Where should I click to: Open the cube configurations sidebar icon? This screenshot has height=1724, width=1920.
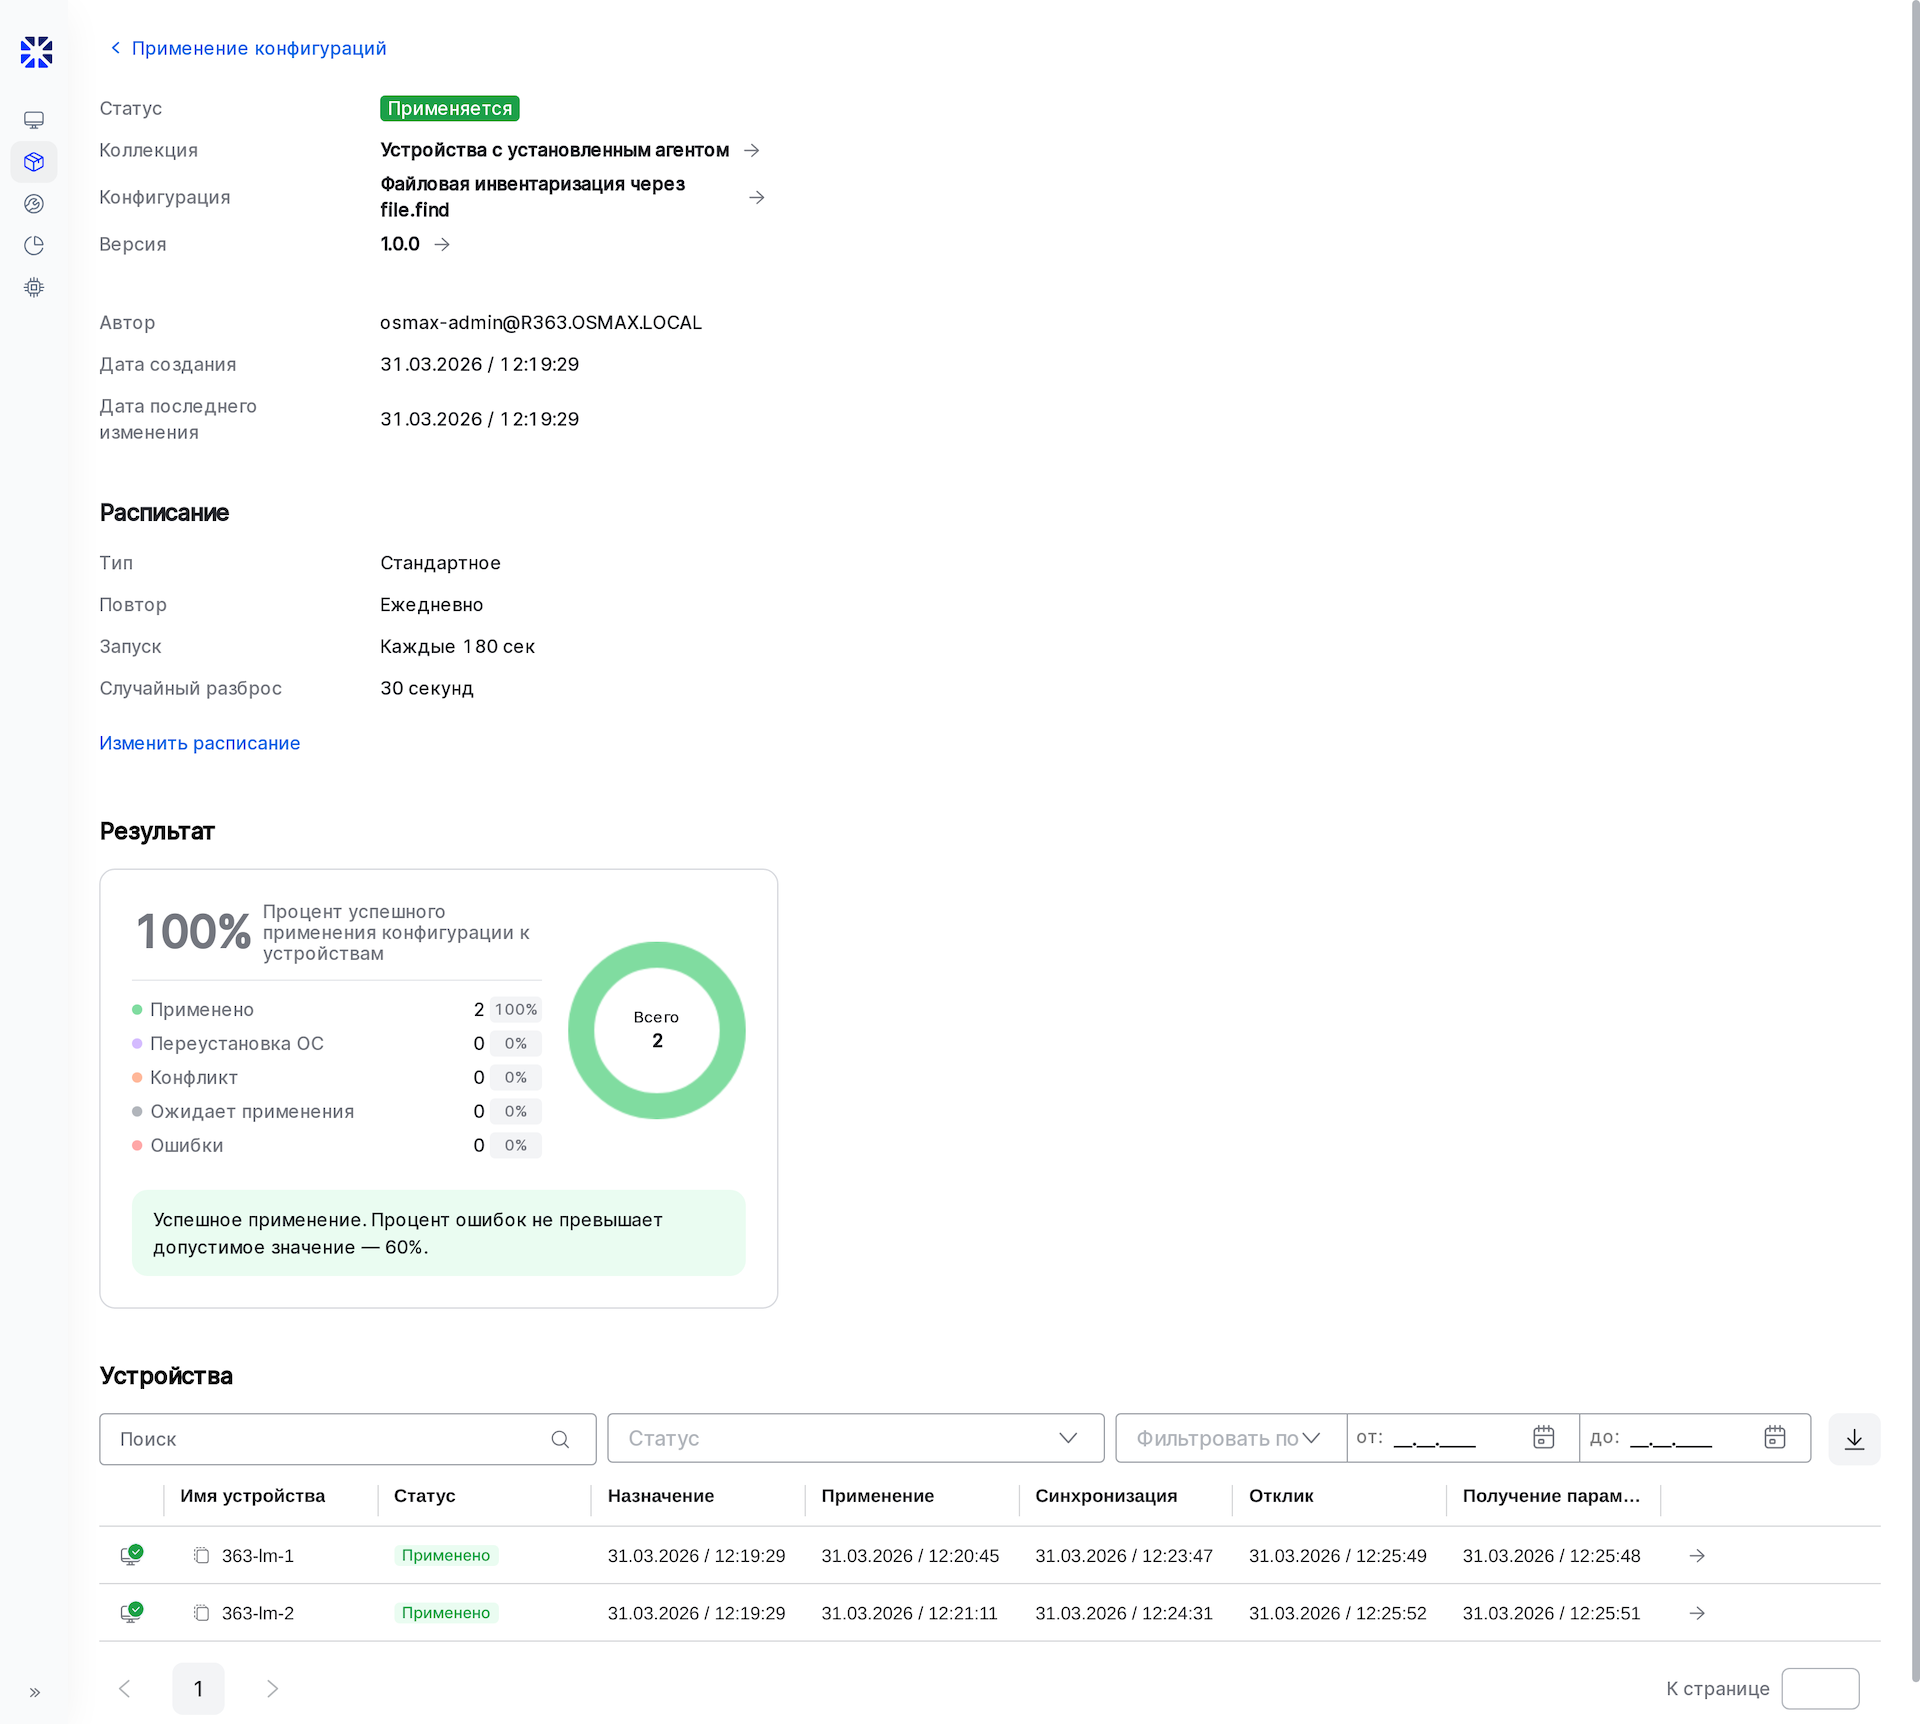coord(34,162)
